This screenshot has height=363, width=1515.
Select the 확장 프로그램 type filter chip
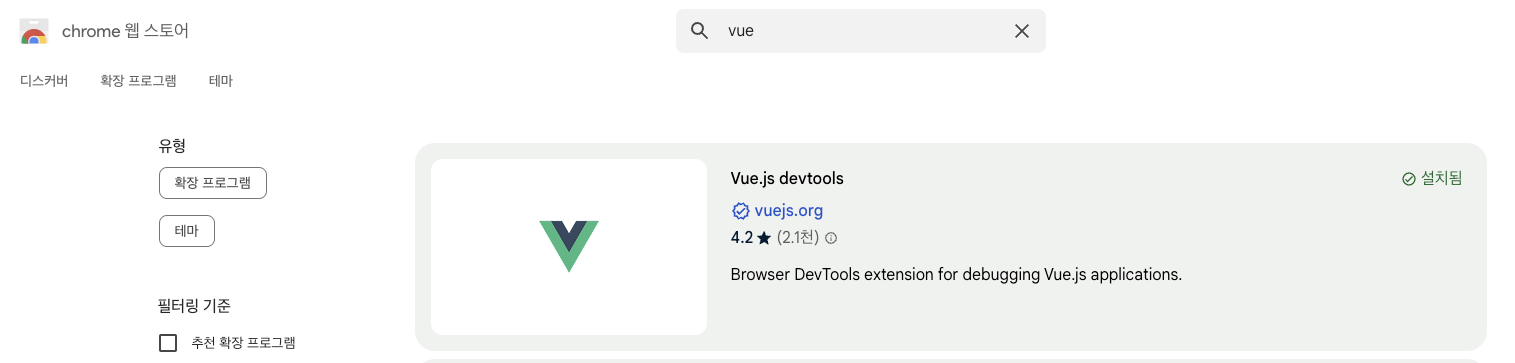(213, 183)
